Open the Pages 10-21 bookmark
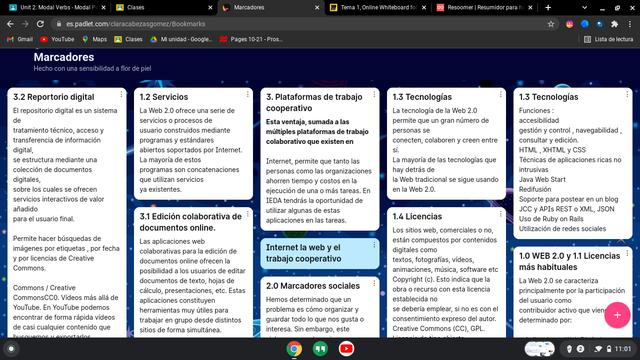Image resolution: width=640 pixels, height=360 pixels. pos(251,39)
